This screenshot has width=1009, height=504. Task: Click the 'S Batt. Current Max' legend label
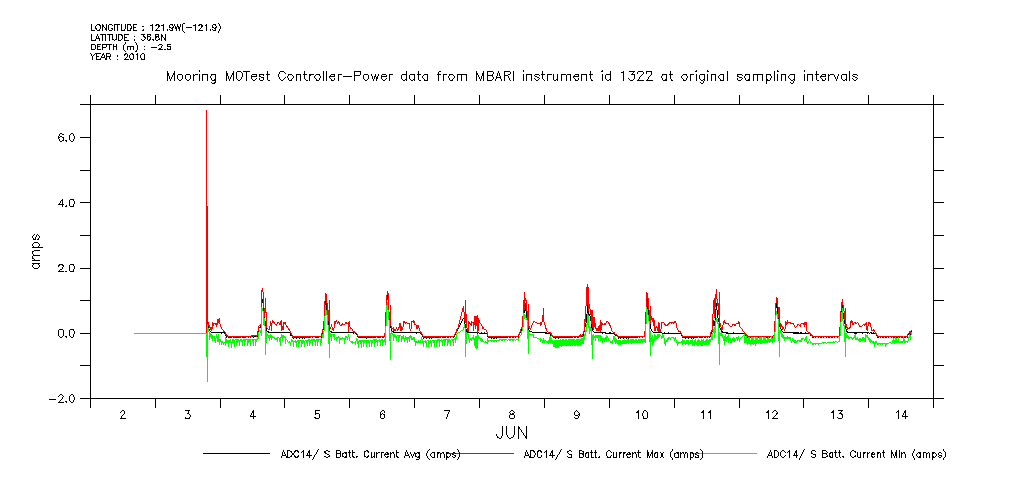pos(613,454)
